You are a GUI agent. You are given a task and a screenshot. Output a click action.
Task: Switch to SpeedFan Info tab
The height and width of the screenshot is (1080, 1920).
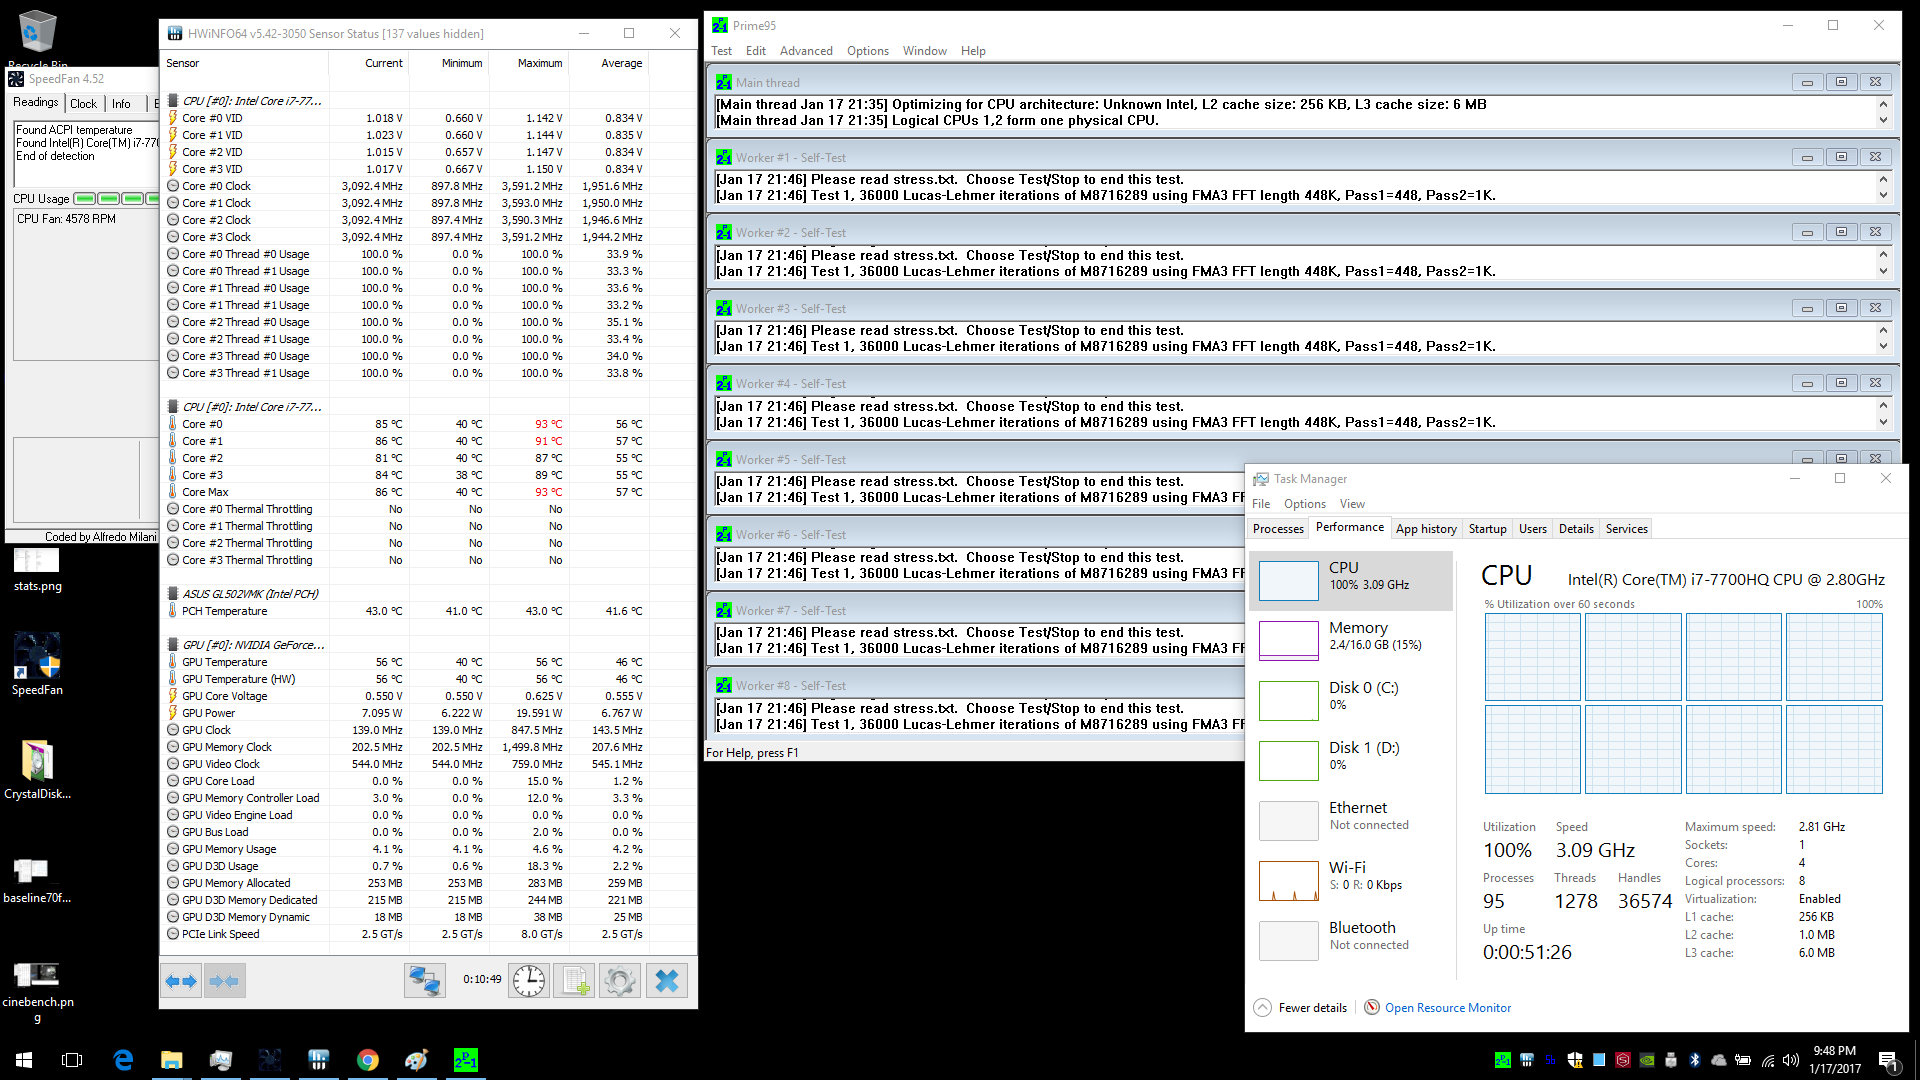point(121,104)
